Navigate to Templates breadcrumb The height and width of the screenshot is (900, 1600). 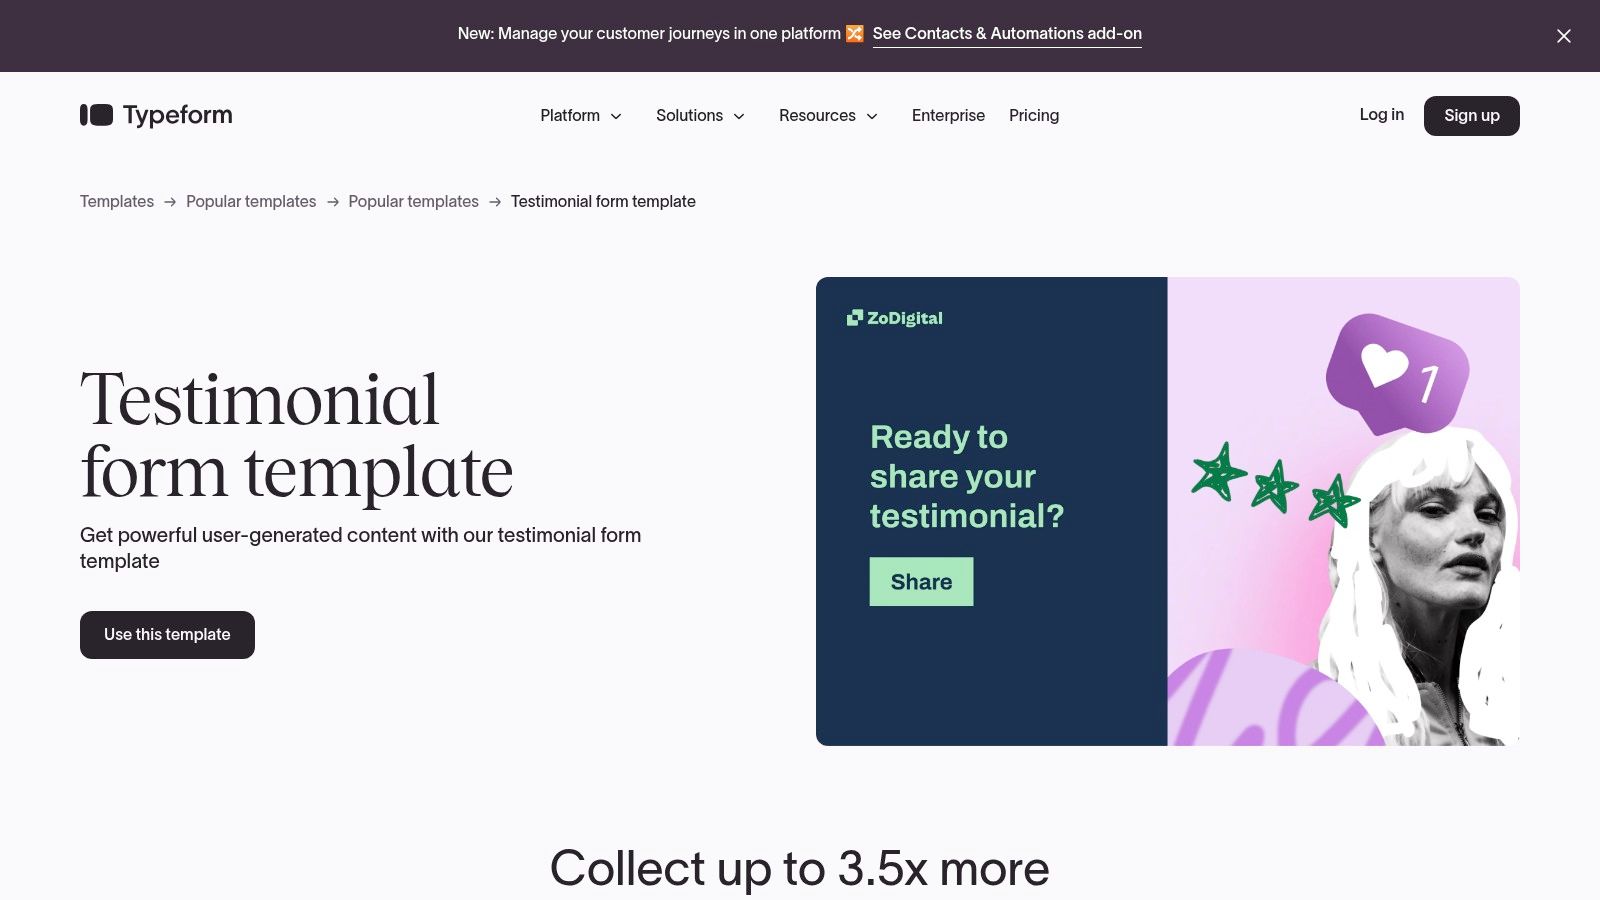(117, 202)
